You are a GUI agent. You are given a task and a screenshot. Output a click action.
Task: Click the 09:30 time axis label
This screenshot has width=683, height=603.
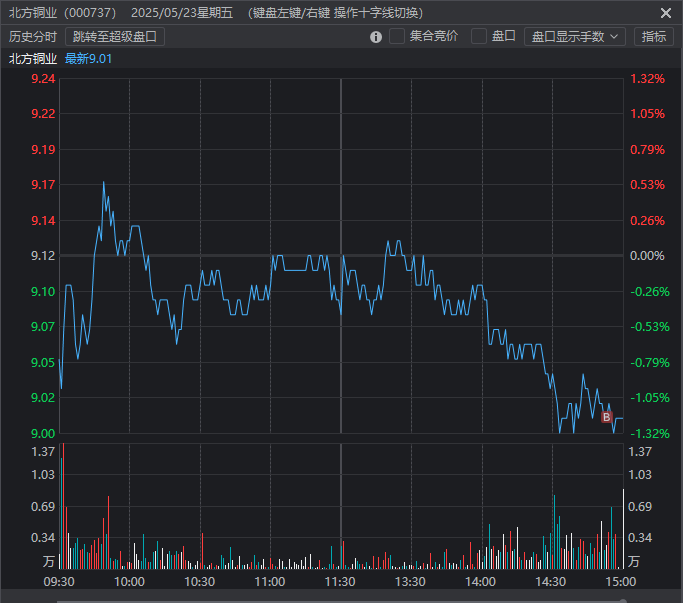[60, 581]
